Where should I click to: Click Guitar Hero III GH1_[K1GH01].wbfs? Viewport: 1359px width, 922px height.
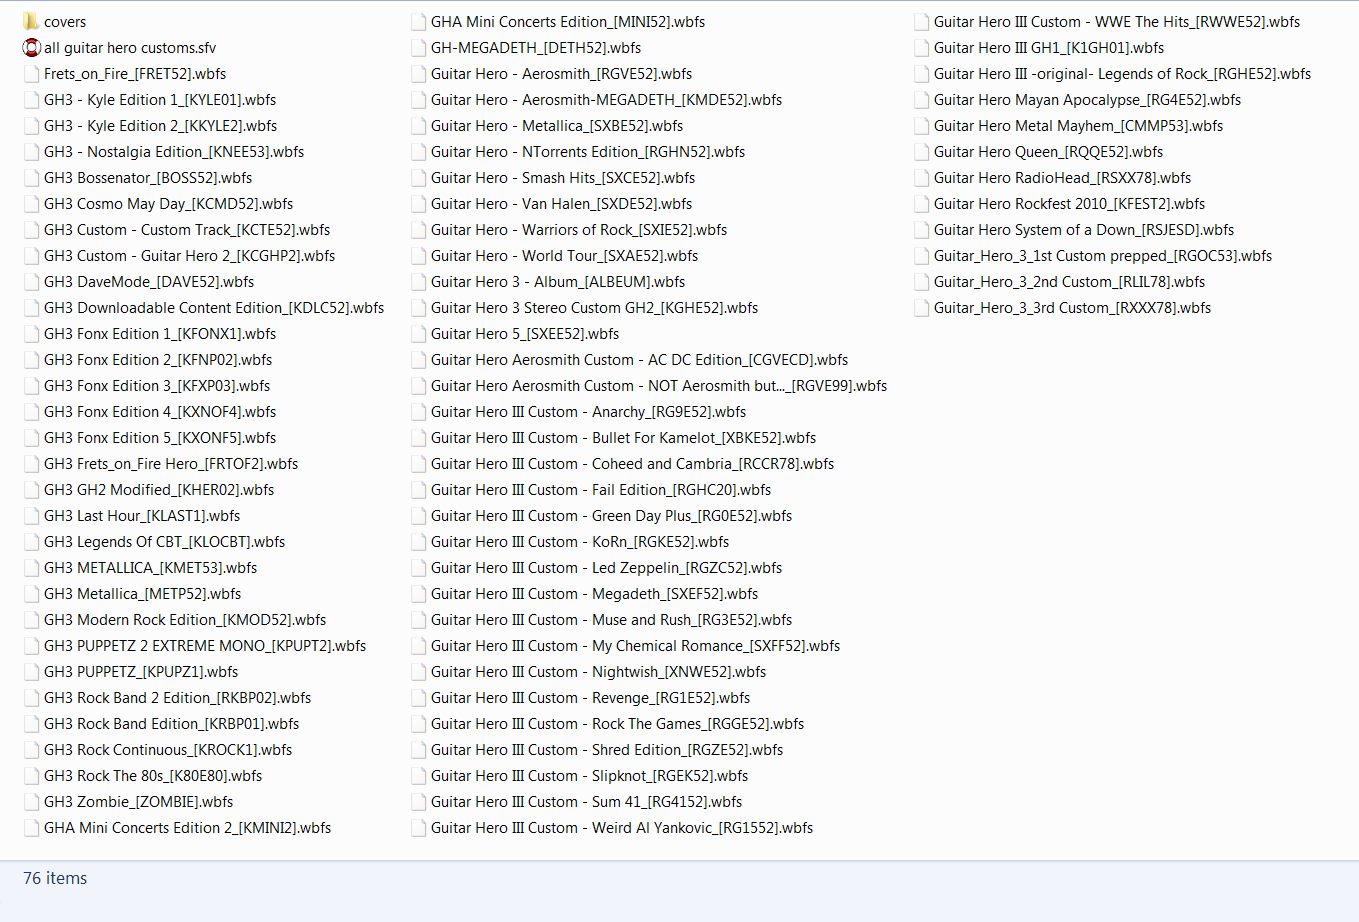pyautogui.click(x=1049, y=47)
